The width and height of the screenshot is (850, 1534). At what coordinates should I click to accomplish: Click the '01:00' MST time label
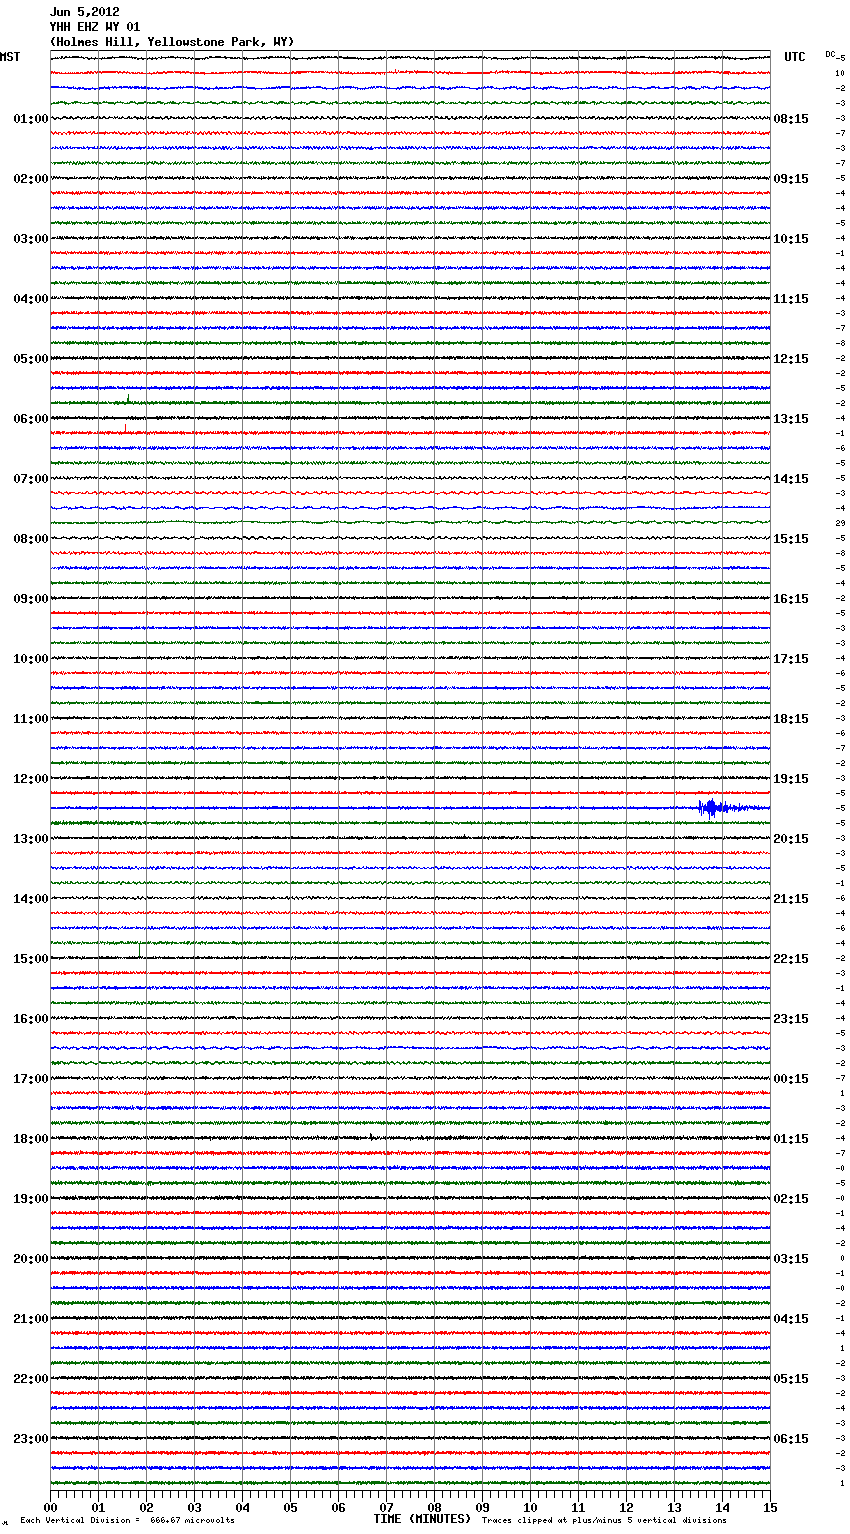[31, 118]
